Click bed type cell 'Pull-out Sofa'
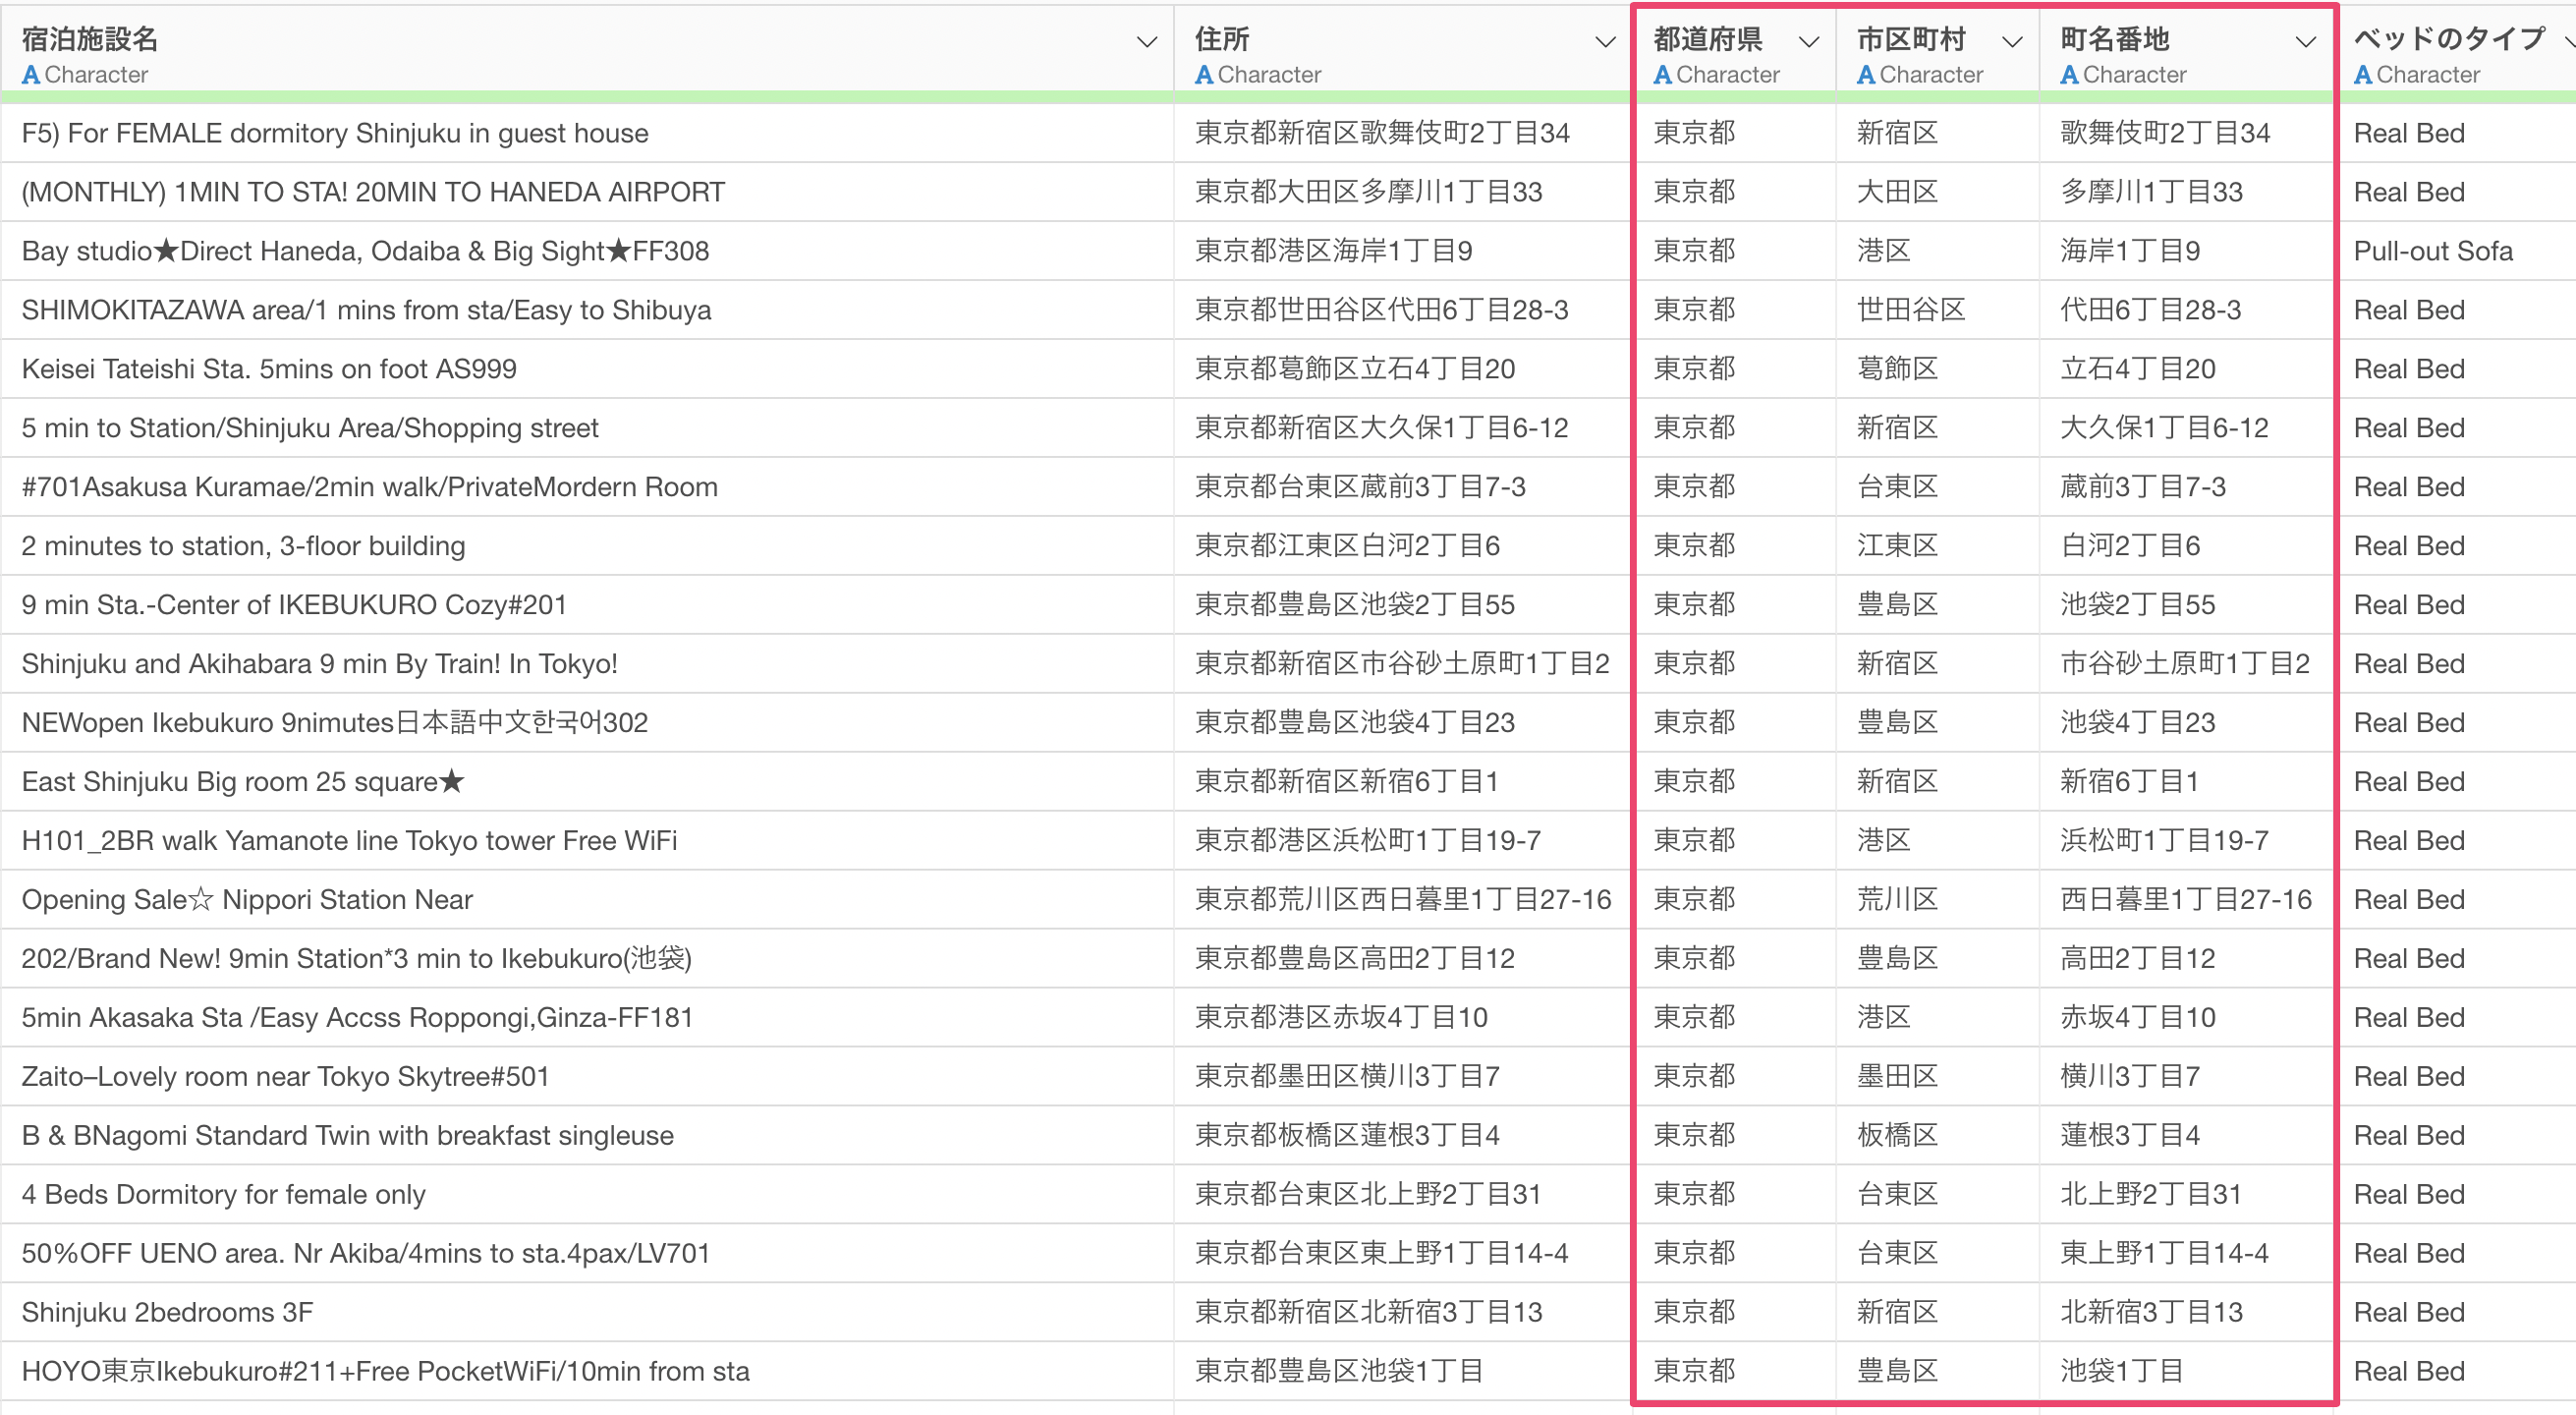This screenshot has width=2576, height=1415. tap(2455, 251)
